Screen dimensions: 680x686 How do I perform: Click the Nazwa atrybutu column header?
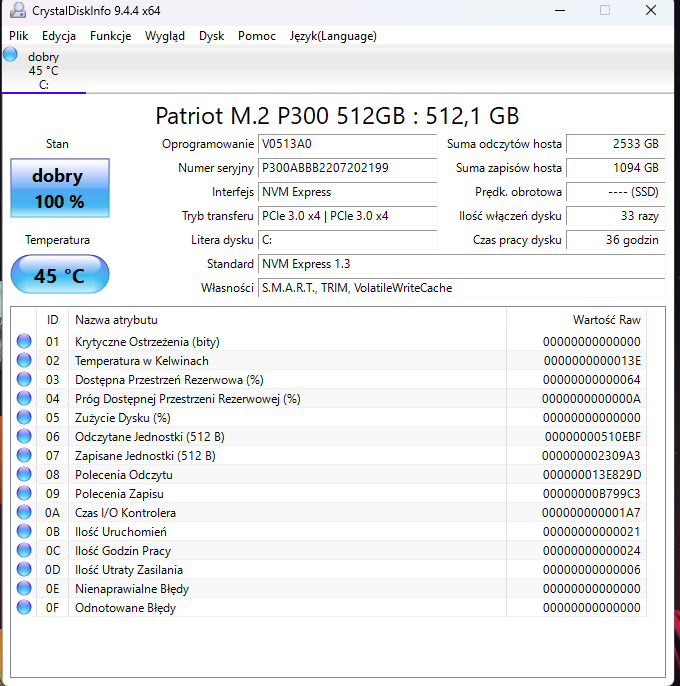pos(287,320)
